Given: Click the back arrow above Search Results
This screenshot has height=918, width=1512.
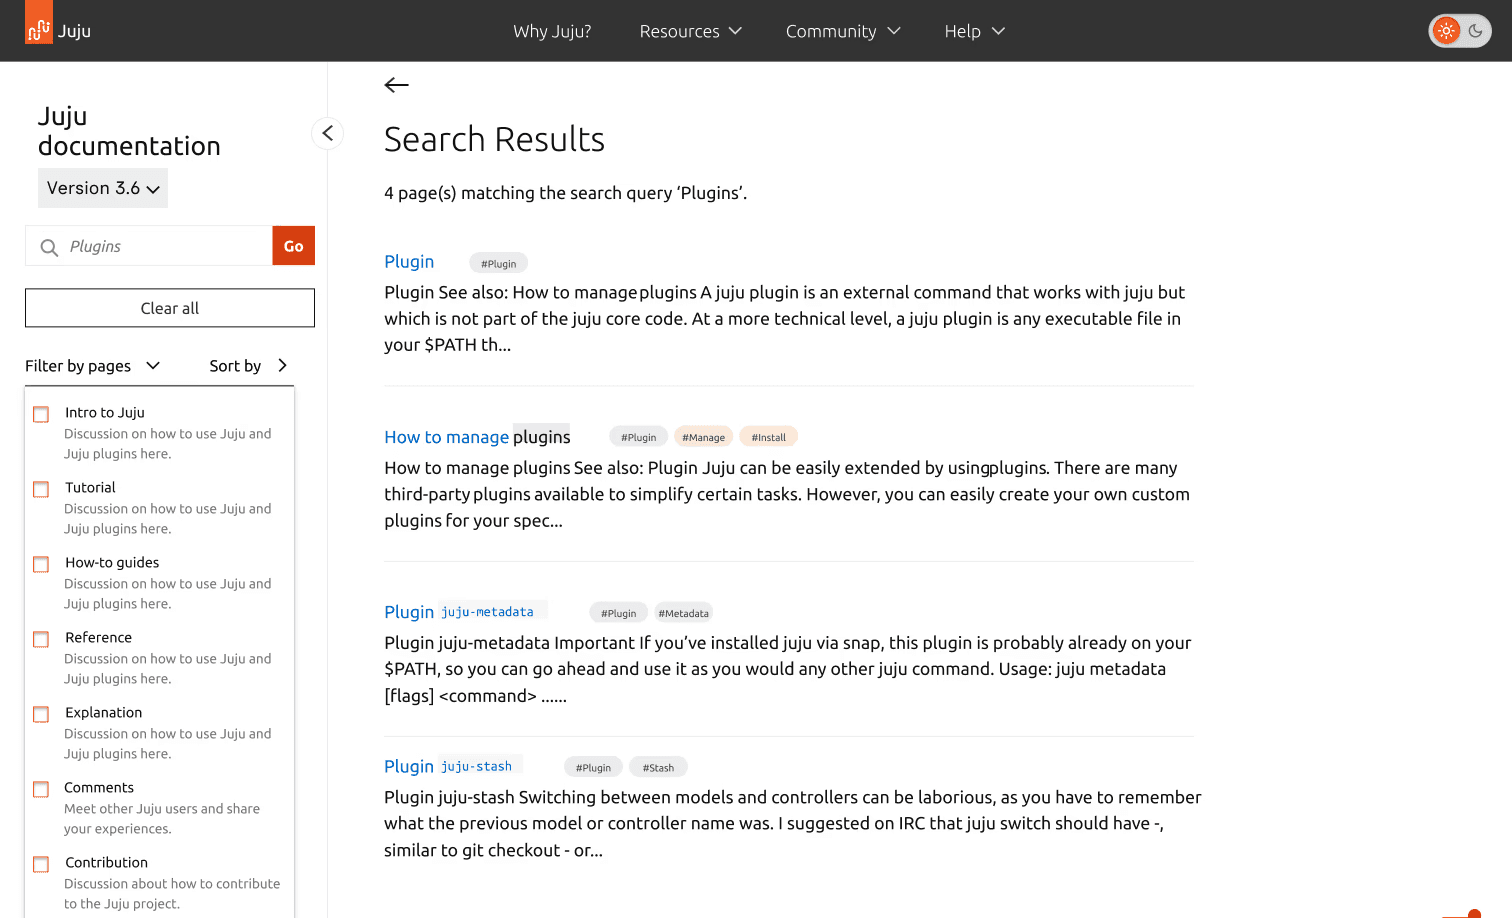Looking at the screenshot, I should pos(397,85).
